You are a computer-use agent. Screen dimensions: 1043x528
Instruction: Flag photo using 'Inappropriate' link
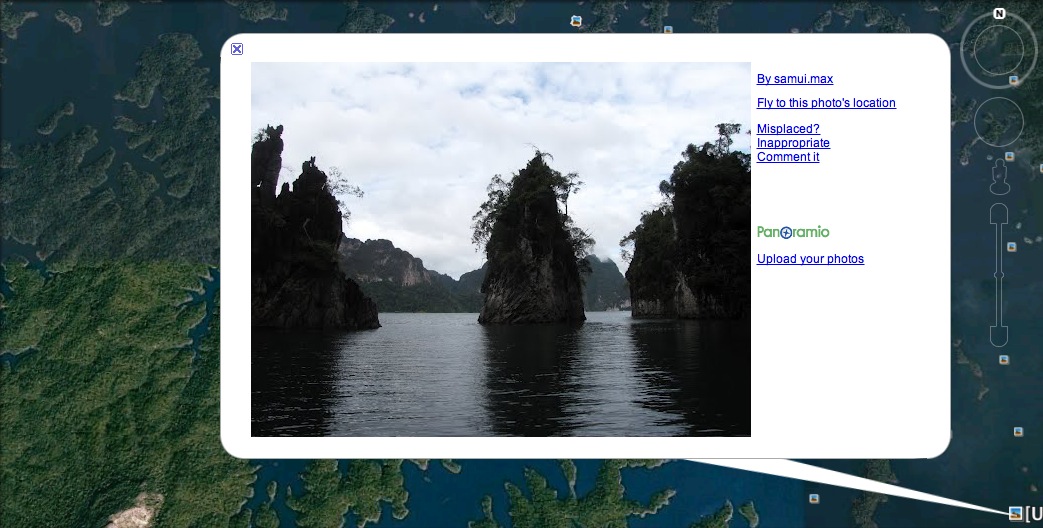793,143
